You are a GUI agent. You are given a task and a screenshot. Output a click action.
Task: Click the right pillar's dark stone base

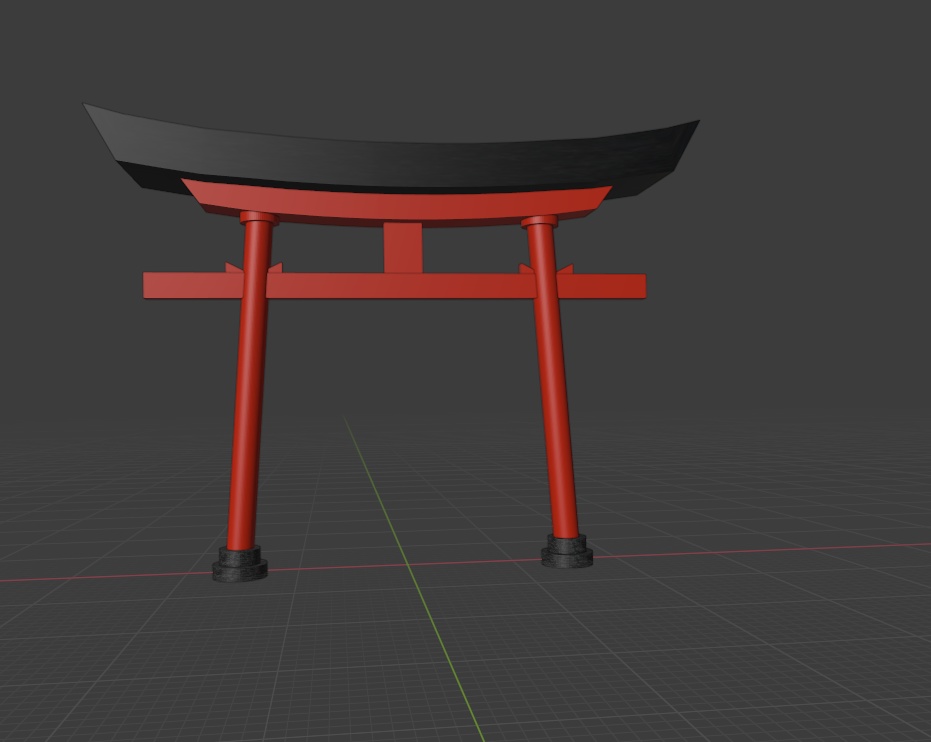click(x=567, y=551)
